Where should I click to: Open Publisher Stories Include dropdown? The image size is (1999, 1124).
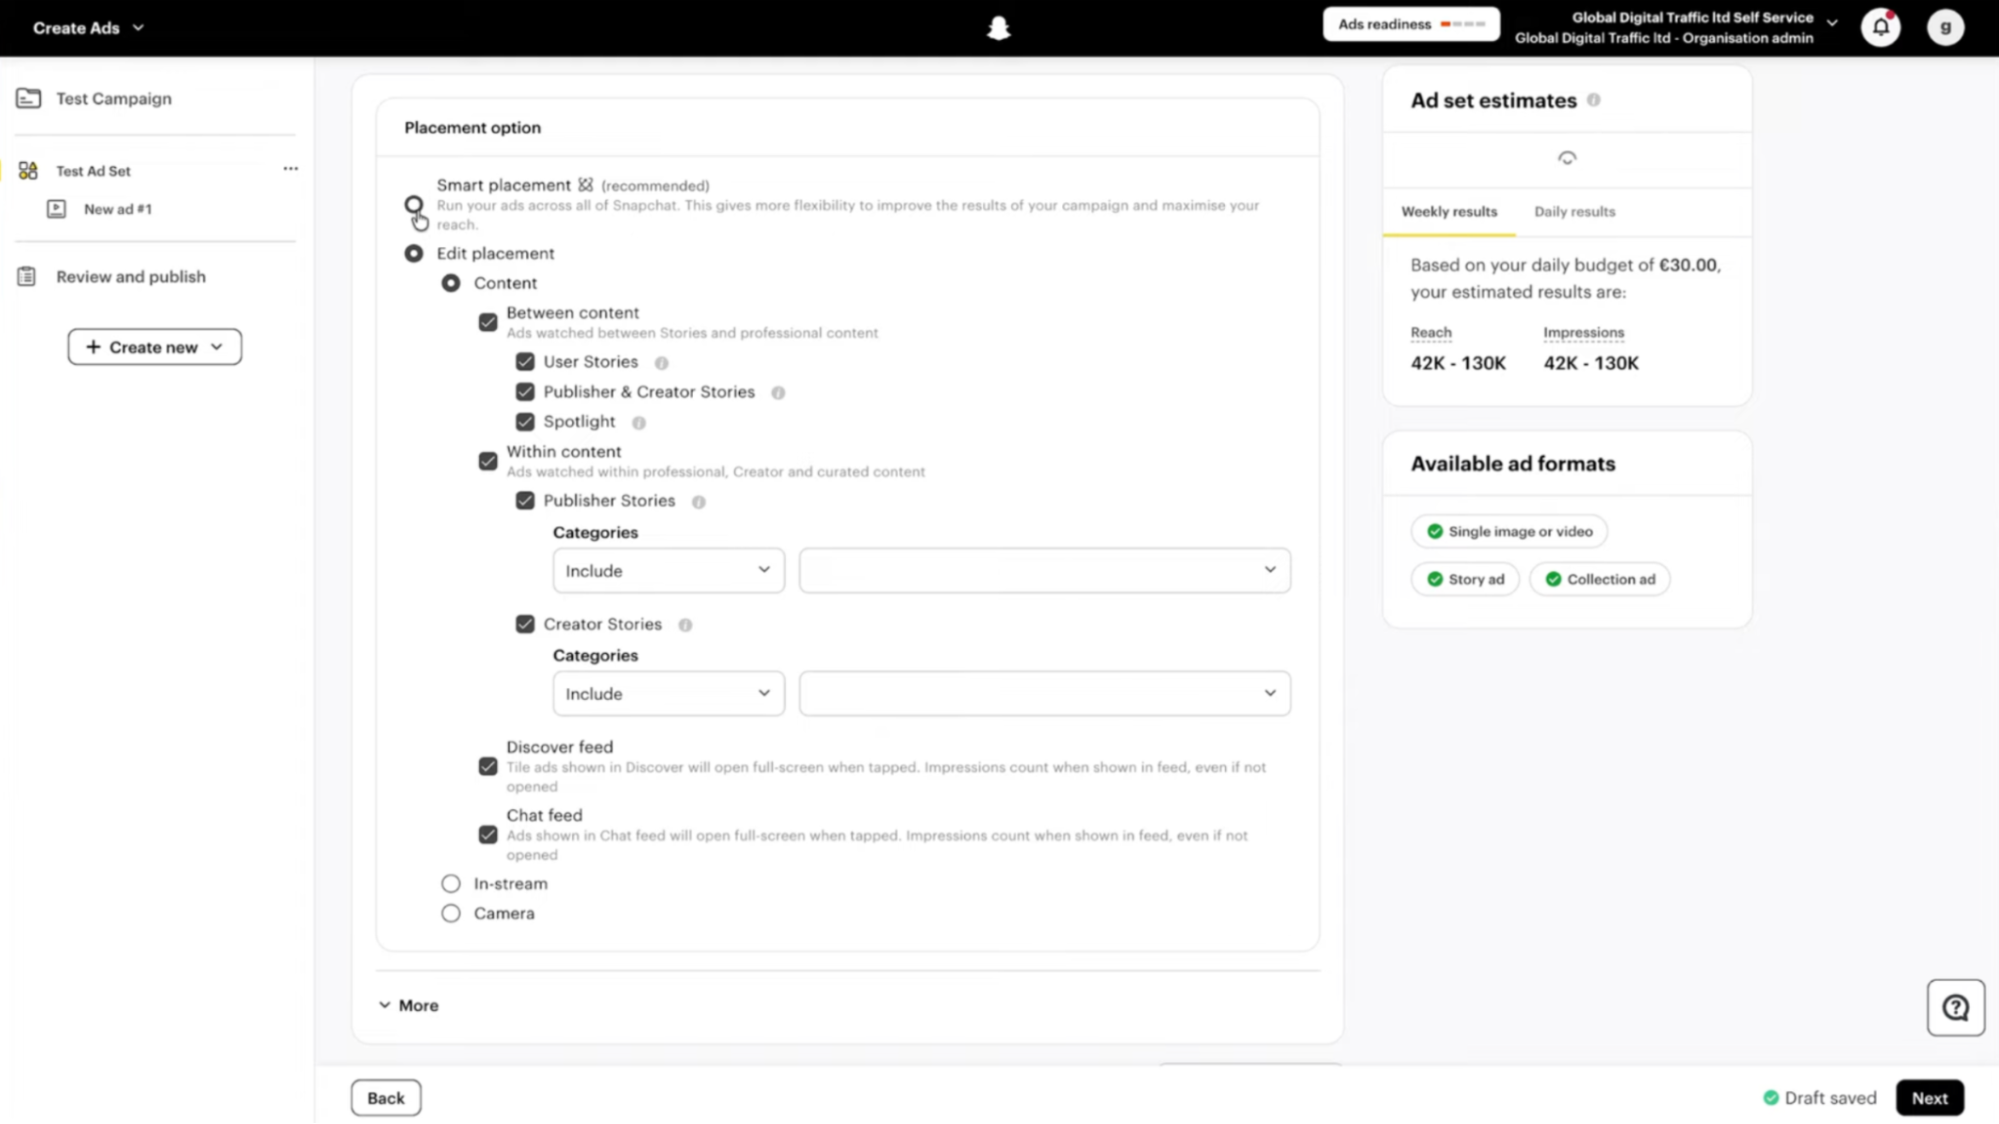[x=668, y=570]
